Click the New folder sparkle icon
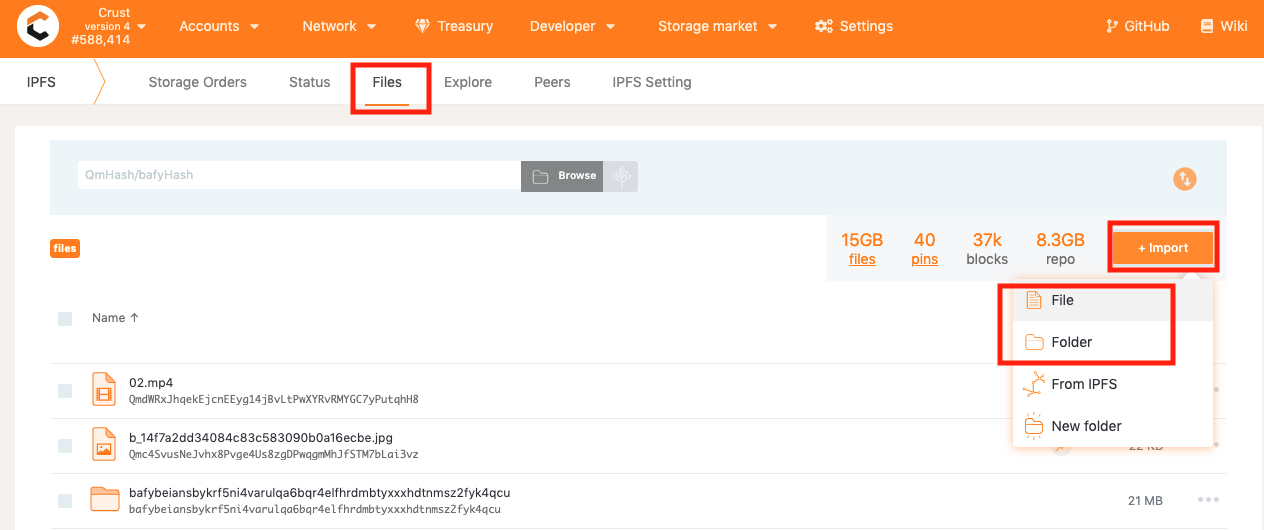Viewport: 1264px width, 530px height. pos(1034,425)
